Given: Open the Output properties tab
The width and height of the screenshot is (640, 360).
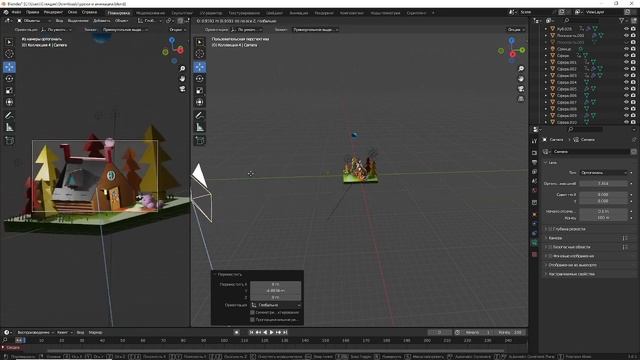Looking at the screenshot, I should coord(534,162).
